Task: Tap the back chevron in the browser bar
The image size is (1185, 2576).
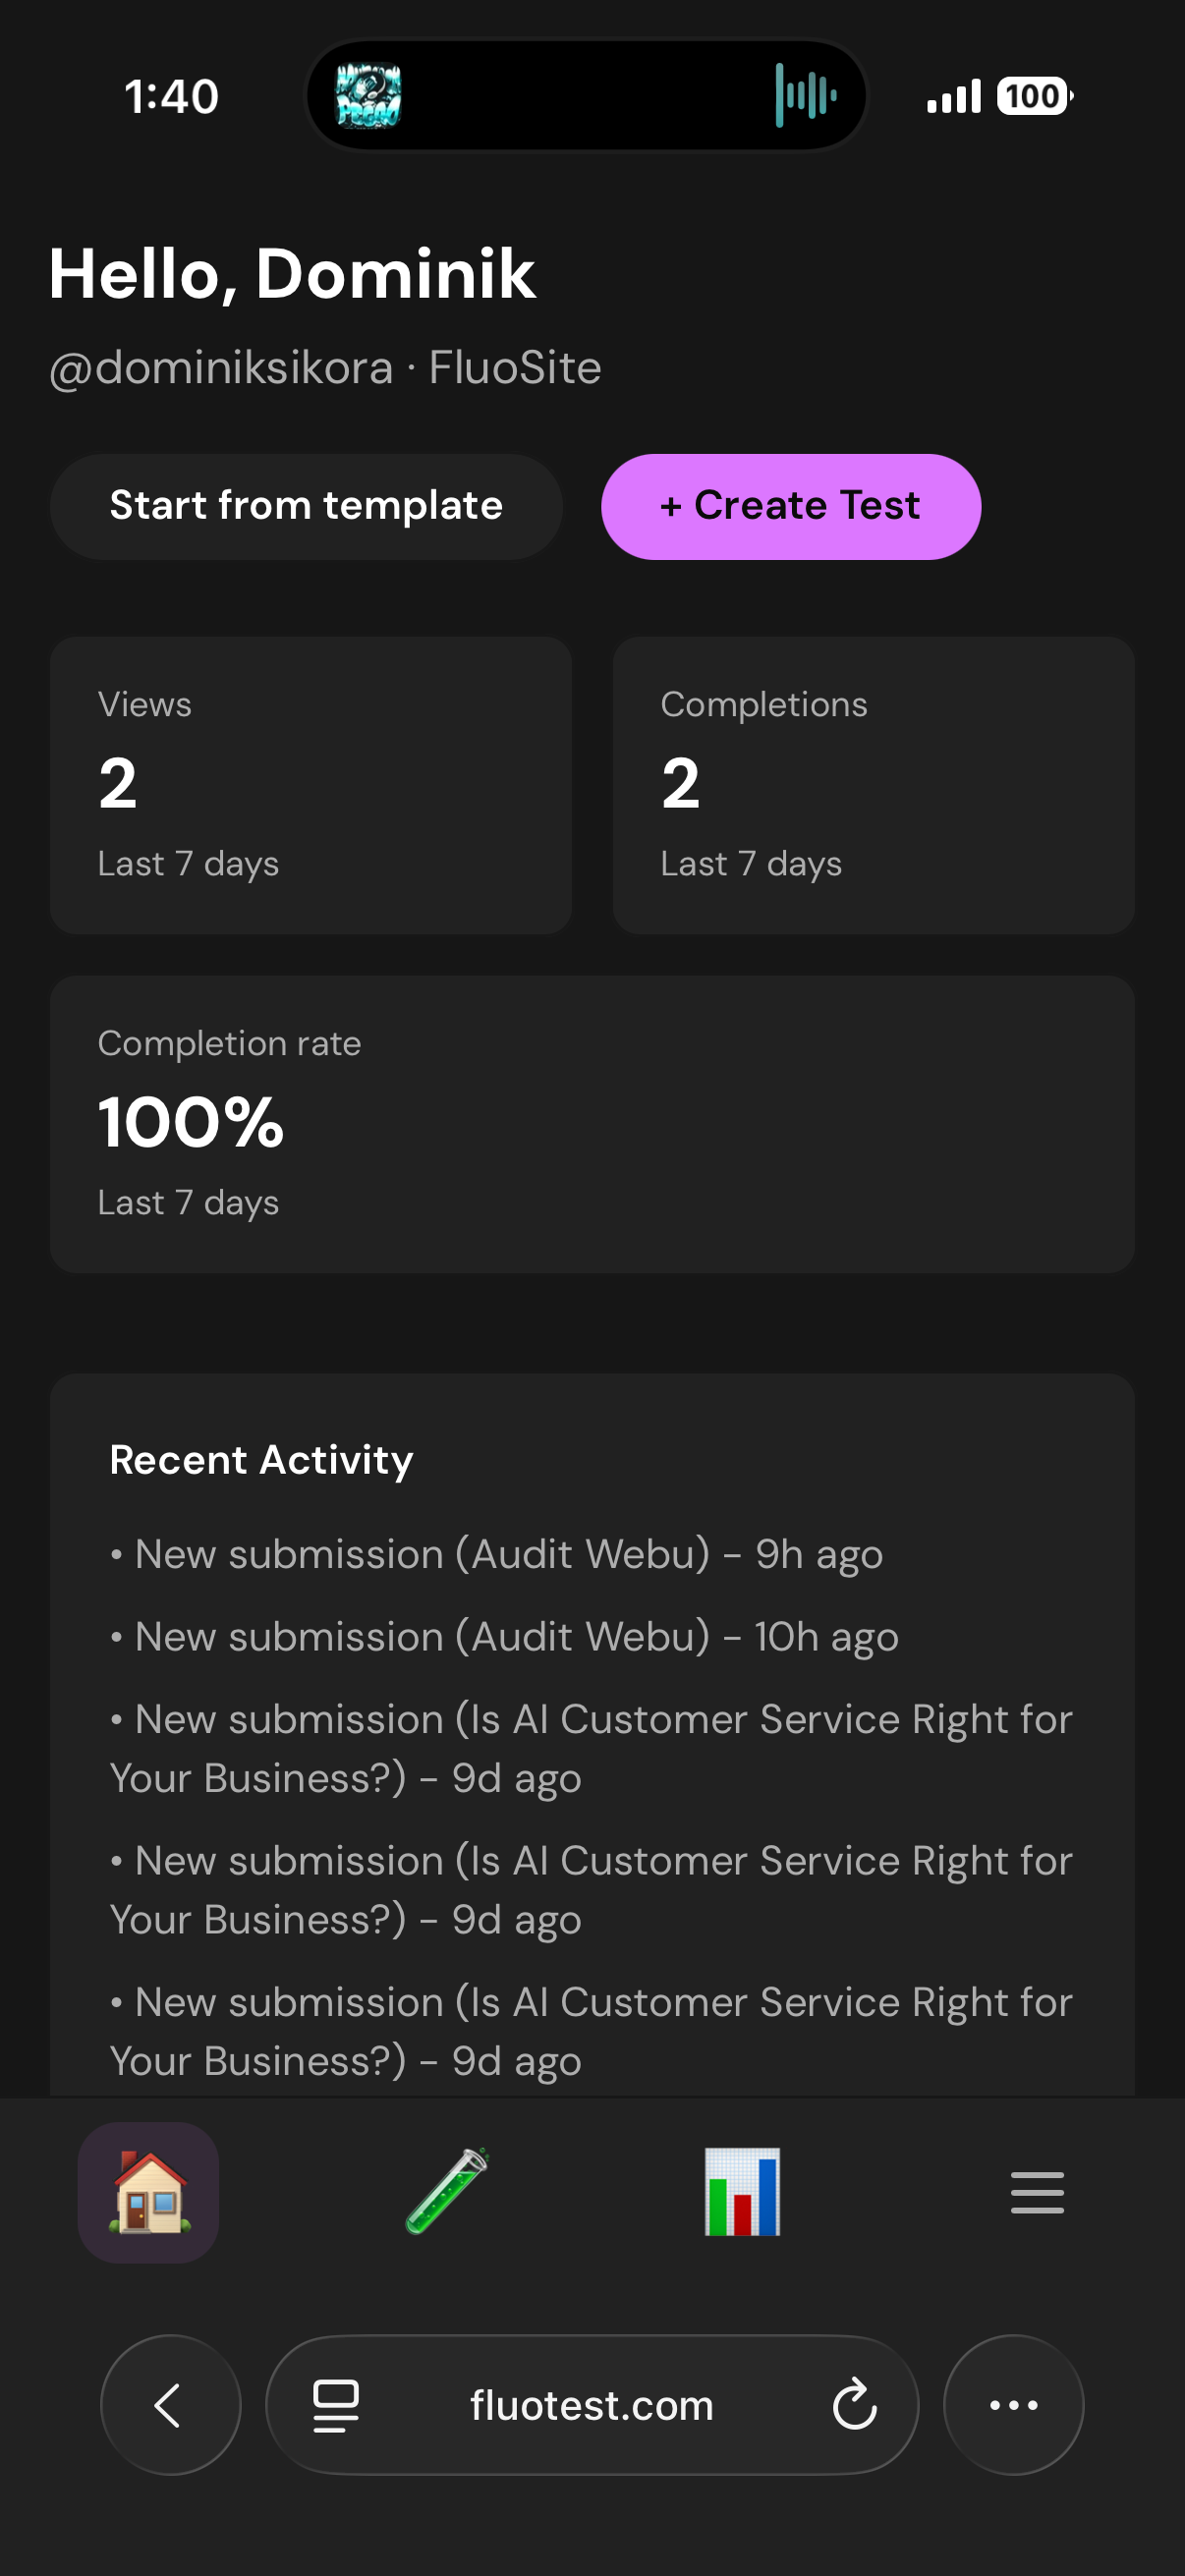Action: 169,2406
